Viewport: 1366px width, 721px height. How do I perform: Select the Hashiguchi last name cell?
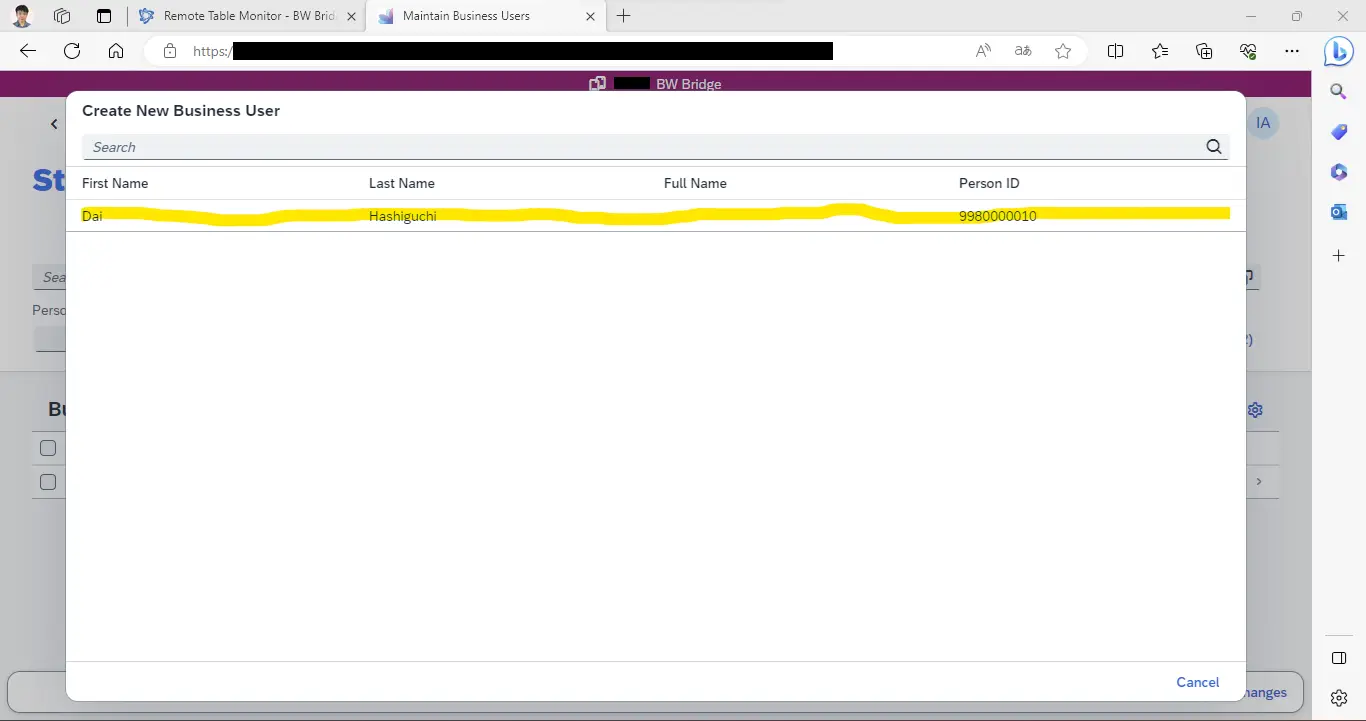402,216
